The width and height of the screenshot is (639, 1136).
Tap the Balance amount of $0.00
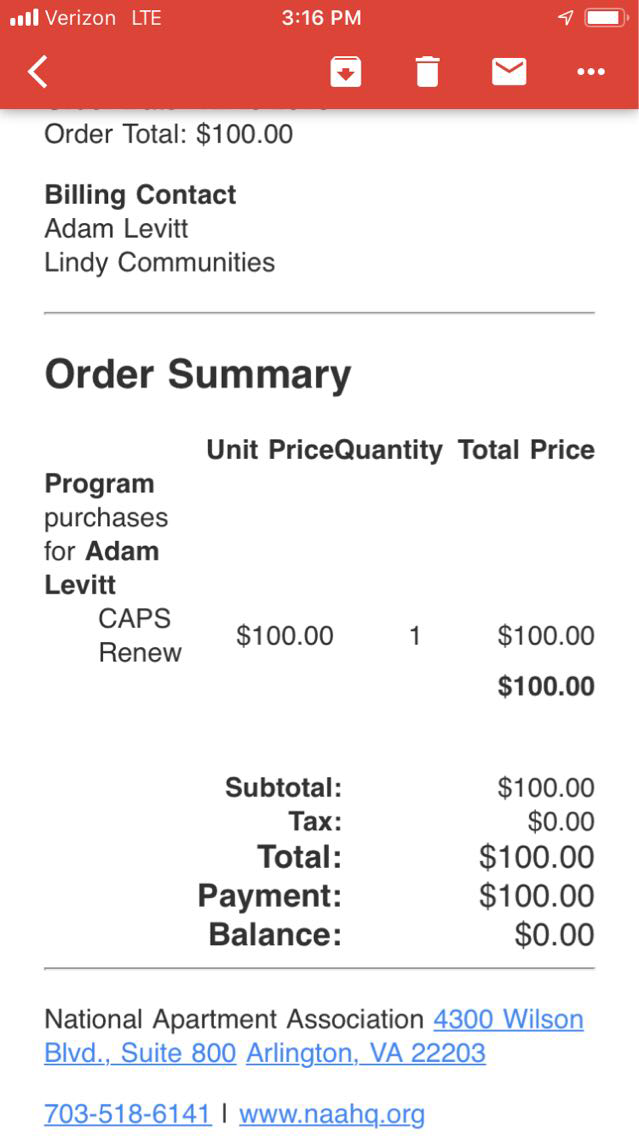pyautogui.click(x=554, y=935)
